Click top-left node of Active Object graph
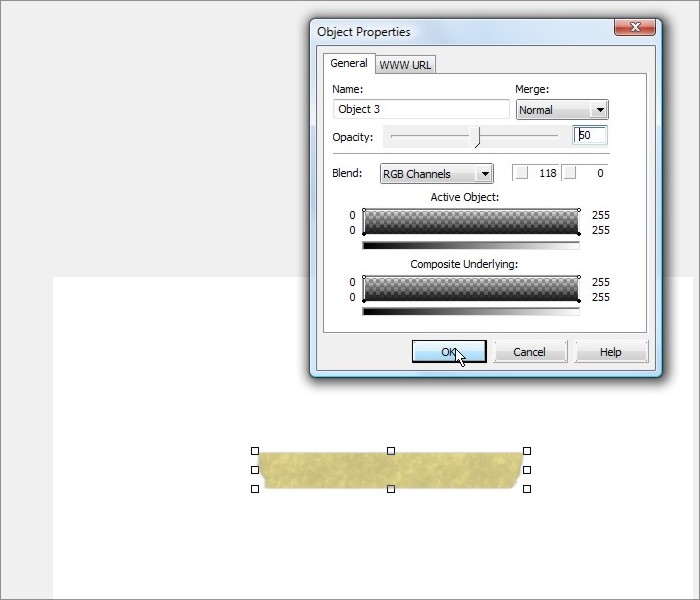This screenshot has height=600, width=700. pos(364,211)
